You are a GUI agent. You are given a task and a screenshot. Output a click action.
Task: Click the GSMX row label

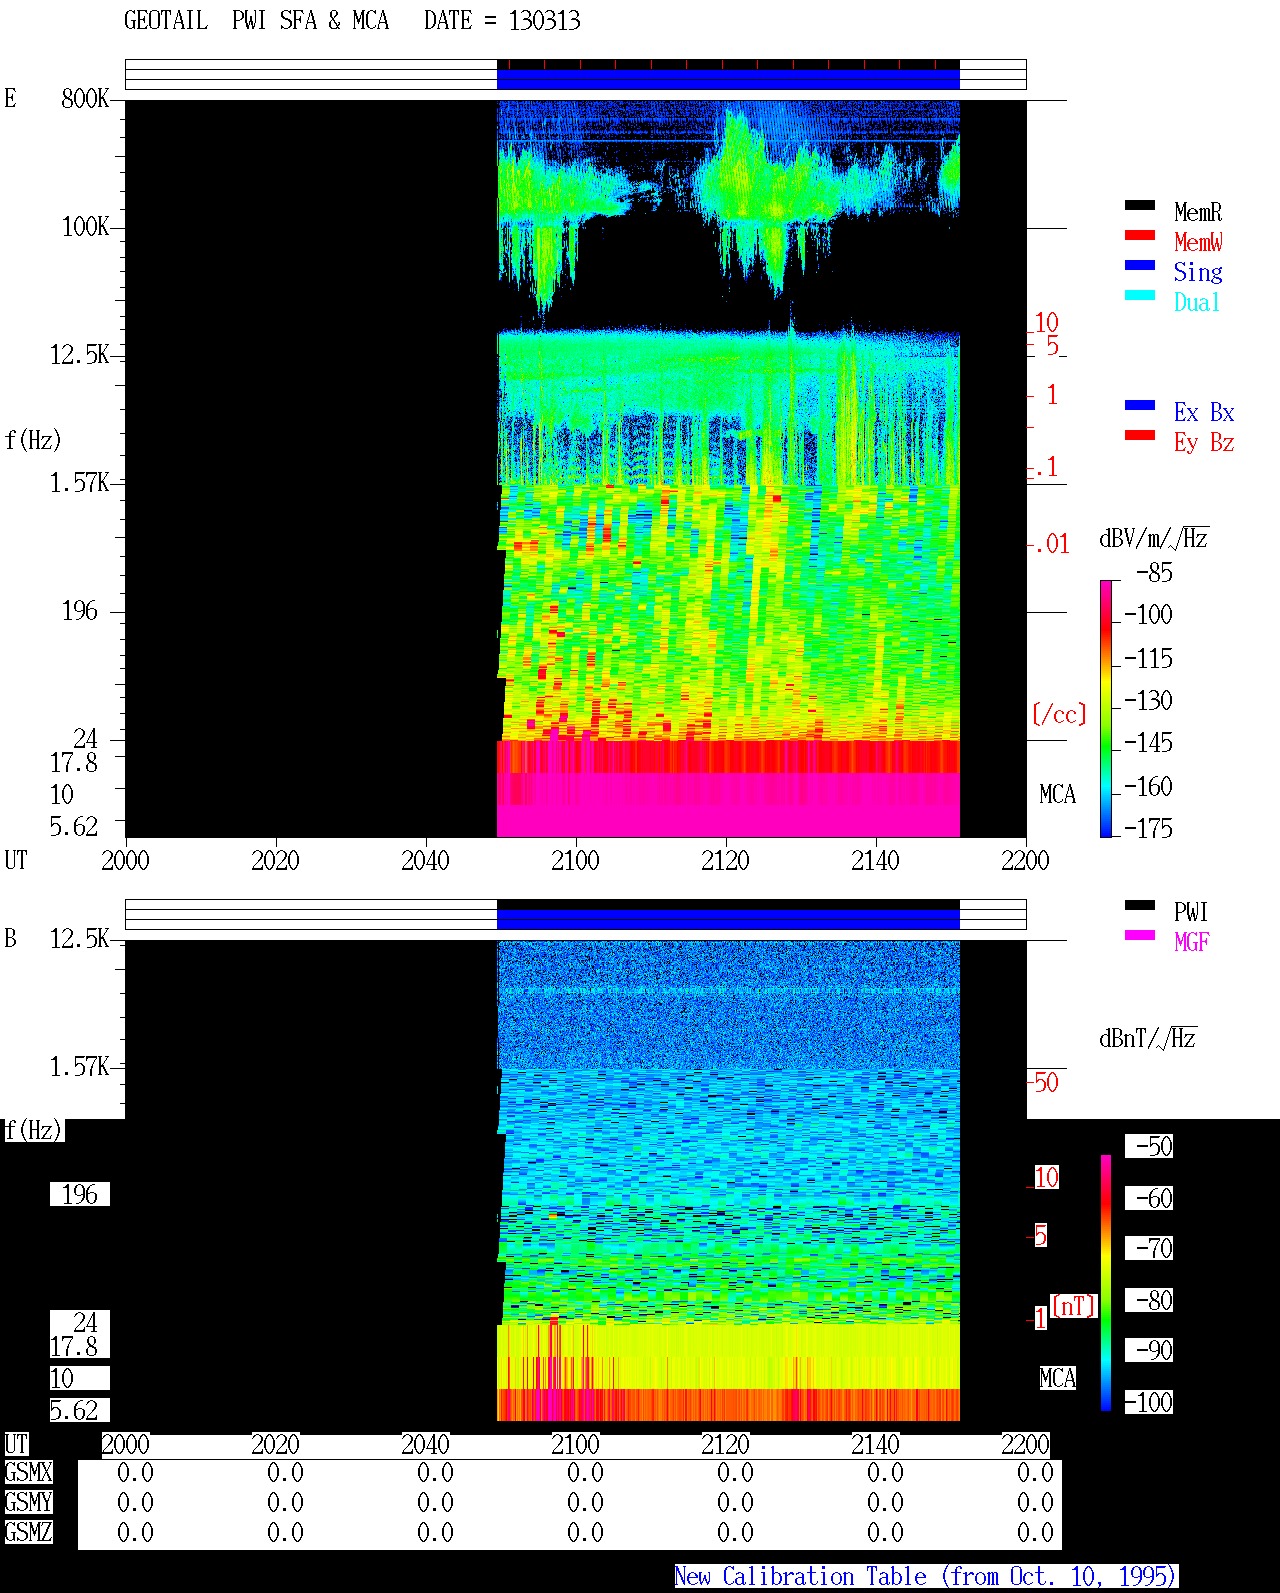pos(28,1473)
